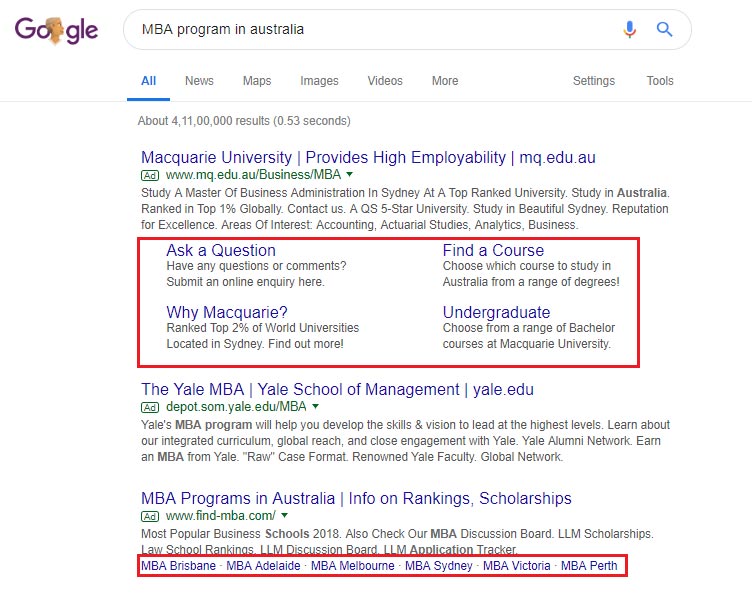Click text 'Located in Sydney. Find out more!'
Image resolution: width=752 pixels, height=595 pixels.
[x=255, y=344]
